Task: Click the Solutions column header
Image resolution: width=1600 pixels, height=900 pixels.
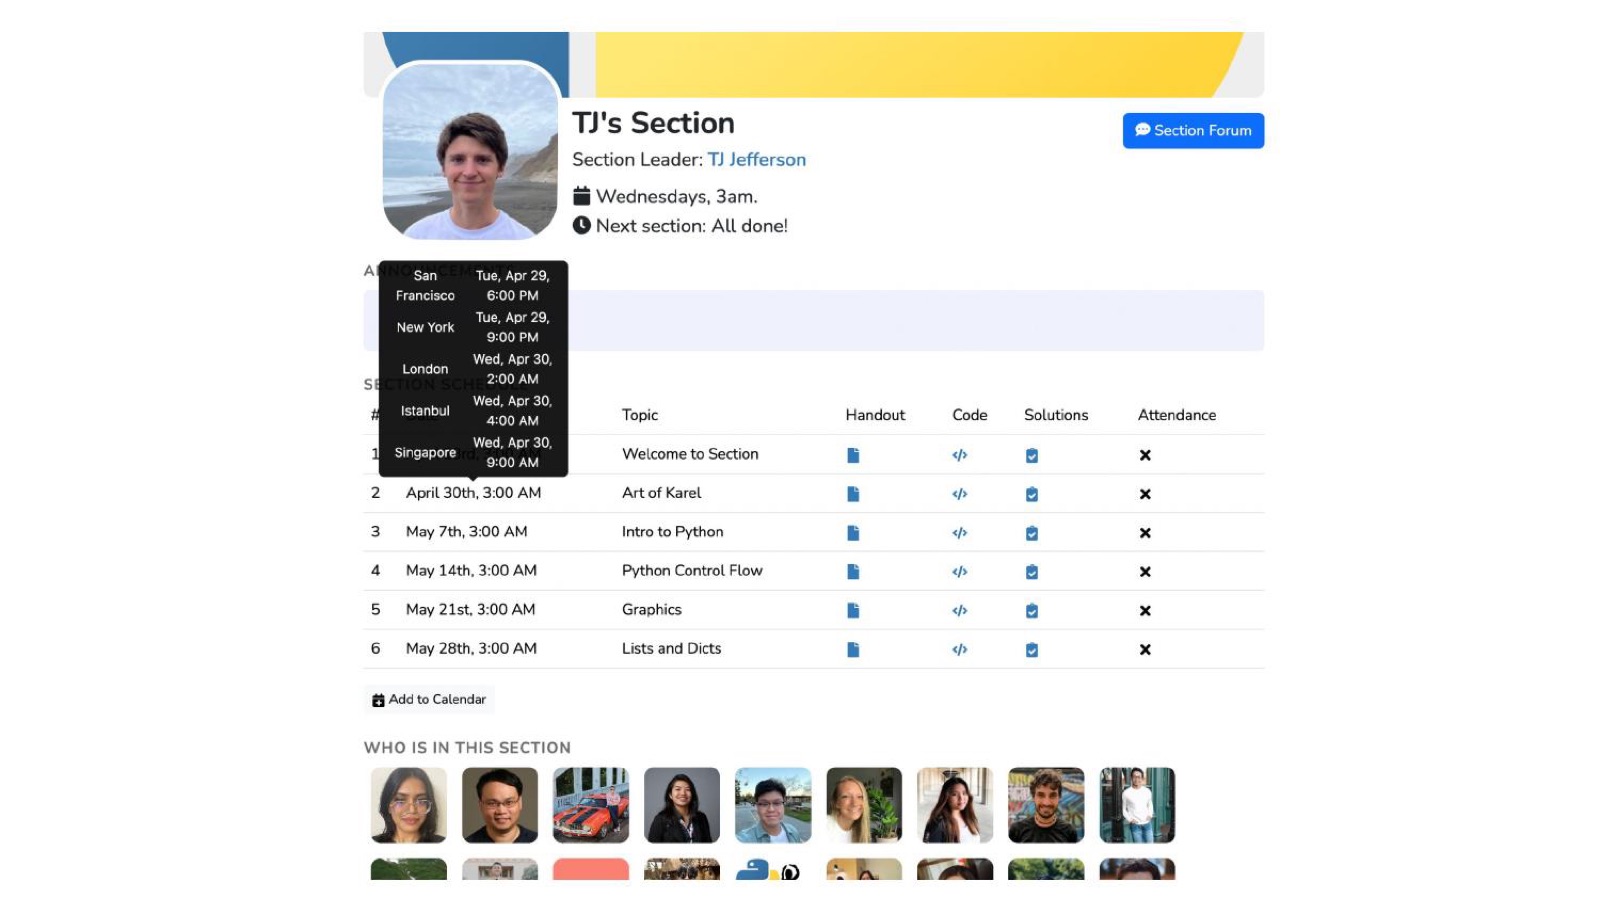Action: (x=1056, y=415)
